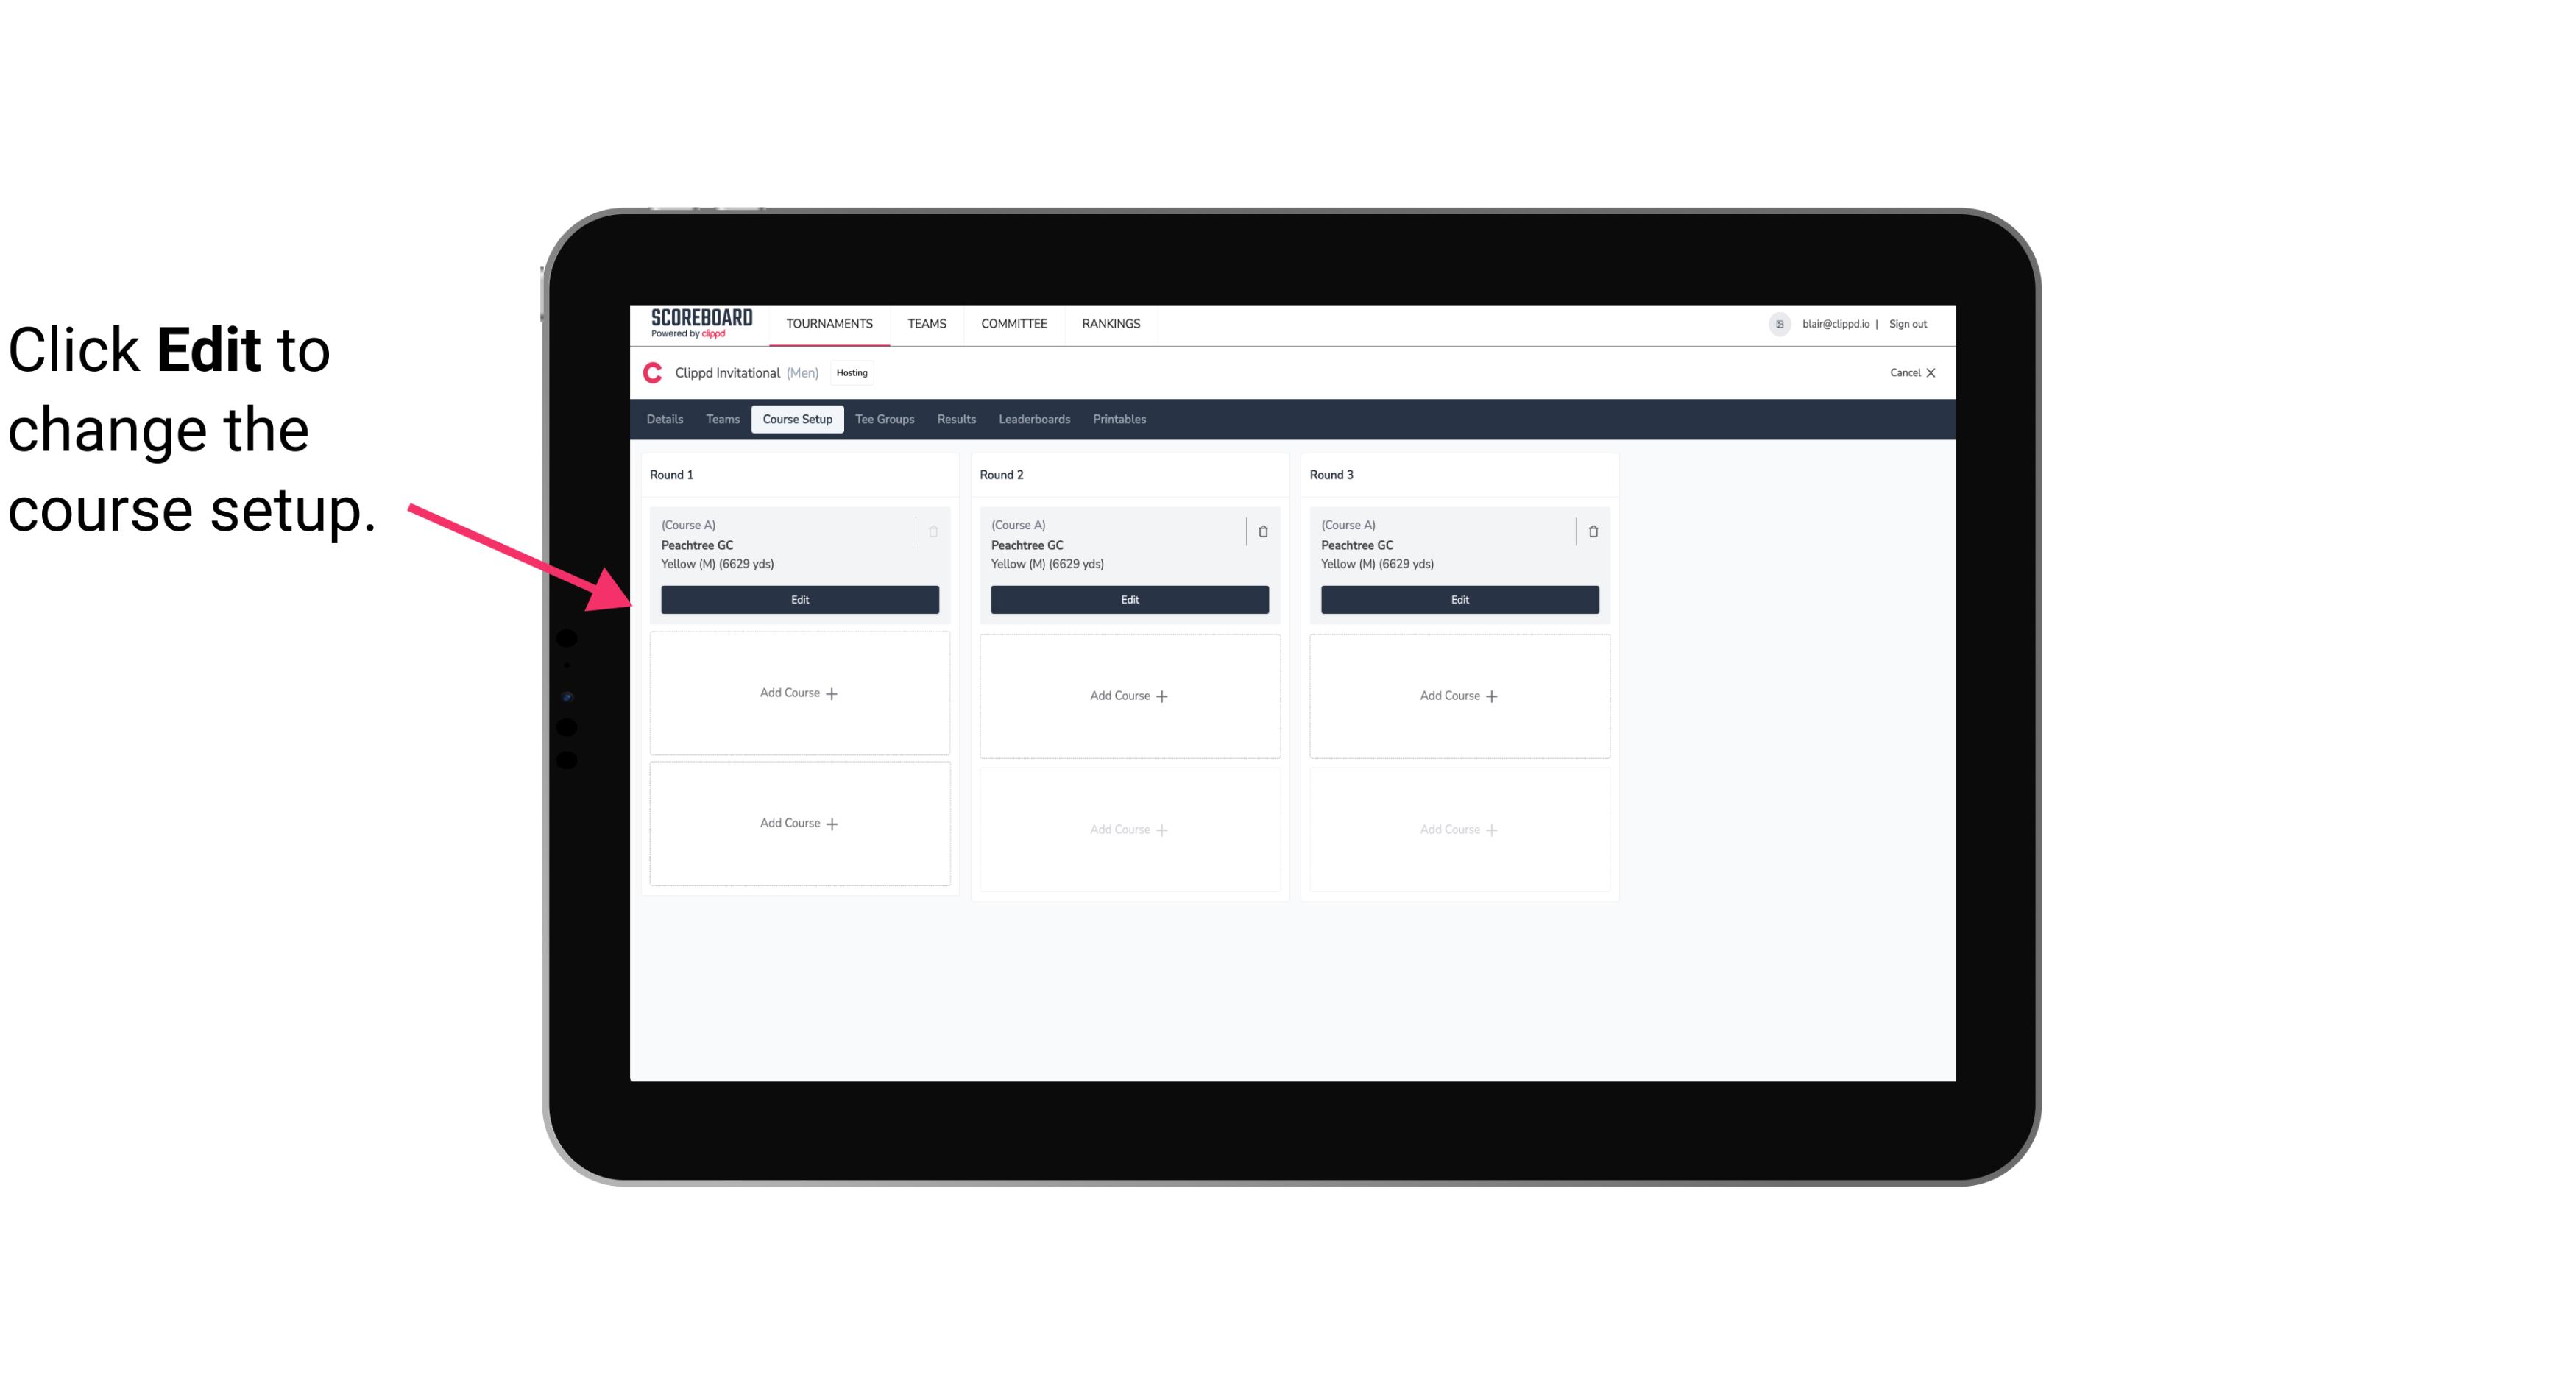Click the Course Setup tab
The image size is (2576, 1386).
coord(795,418)
